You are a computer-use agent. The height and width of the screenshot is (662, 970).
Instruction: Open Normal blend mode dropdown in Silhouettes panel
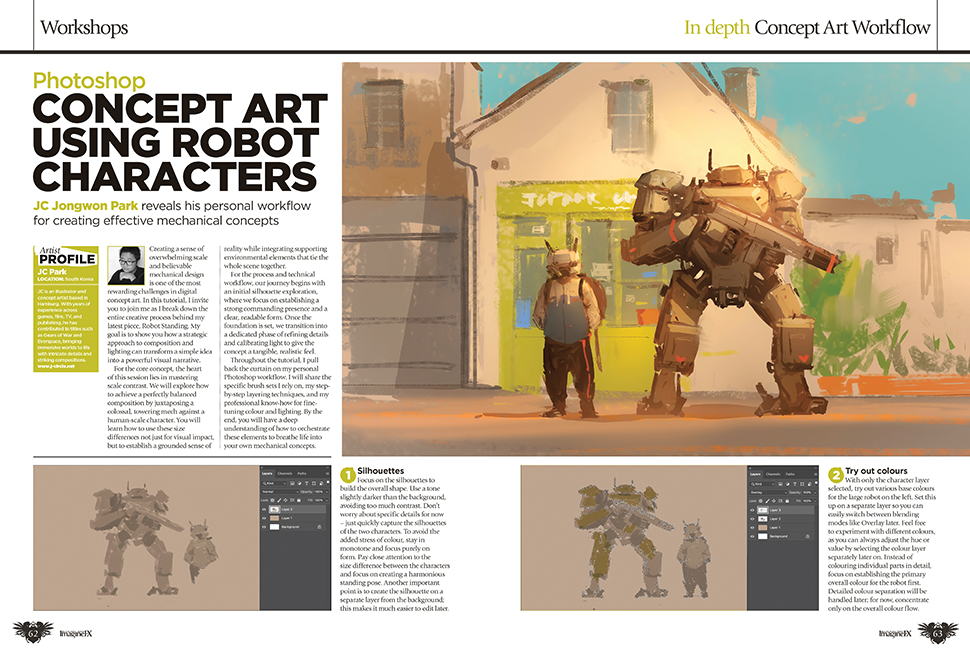tap(280, 492)
